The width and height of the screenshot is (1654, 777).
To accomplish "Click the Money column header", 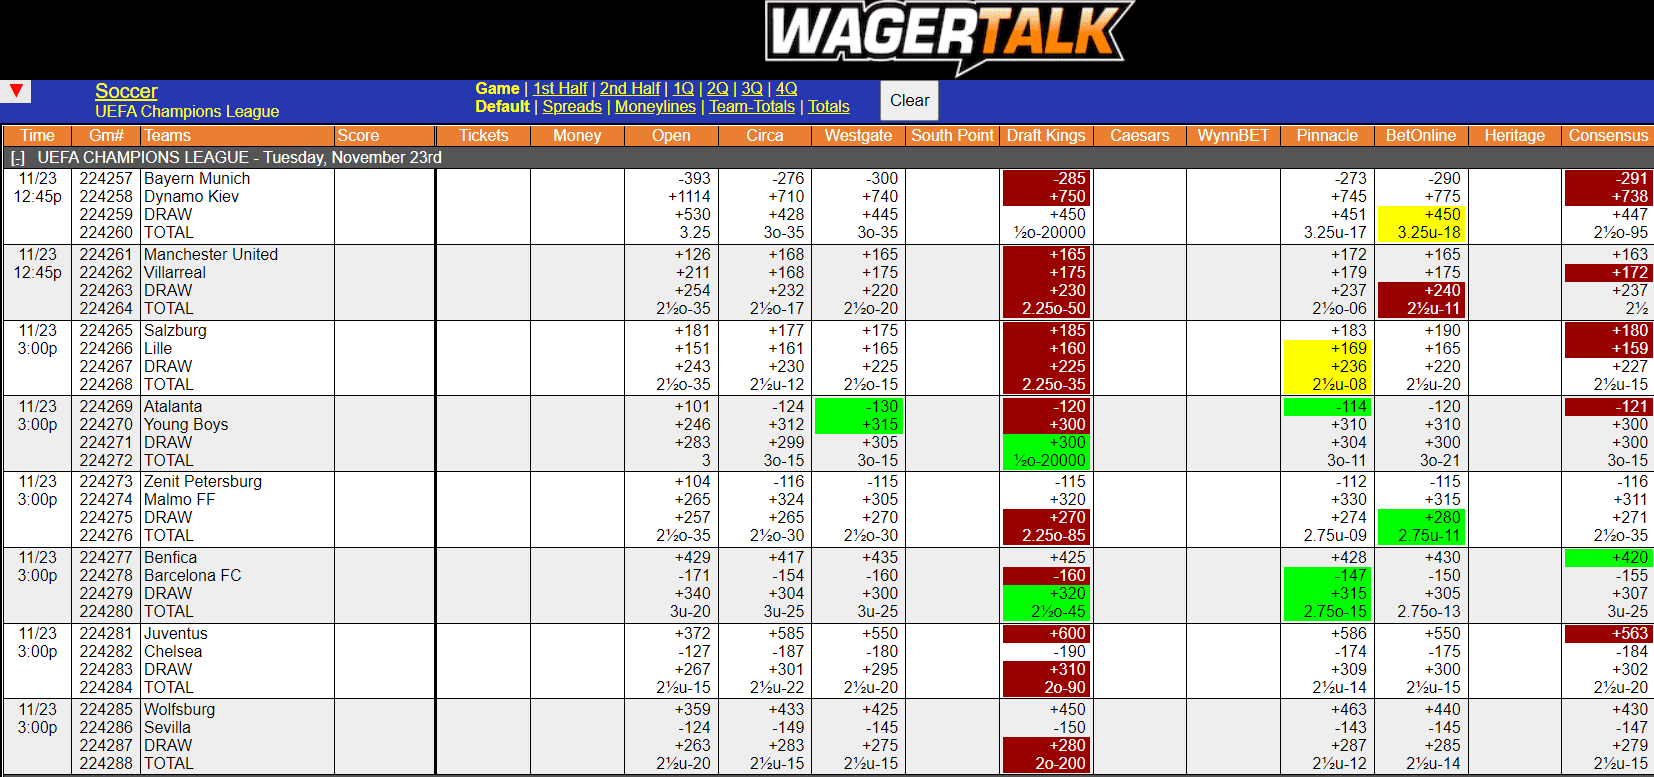I will point(577,136).
